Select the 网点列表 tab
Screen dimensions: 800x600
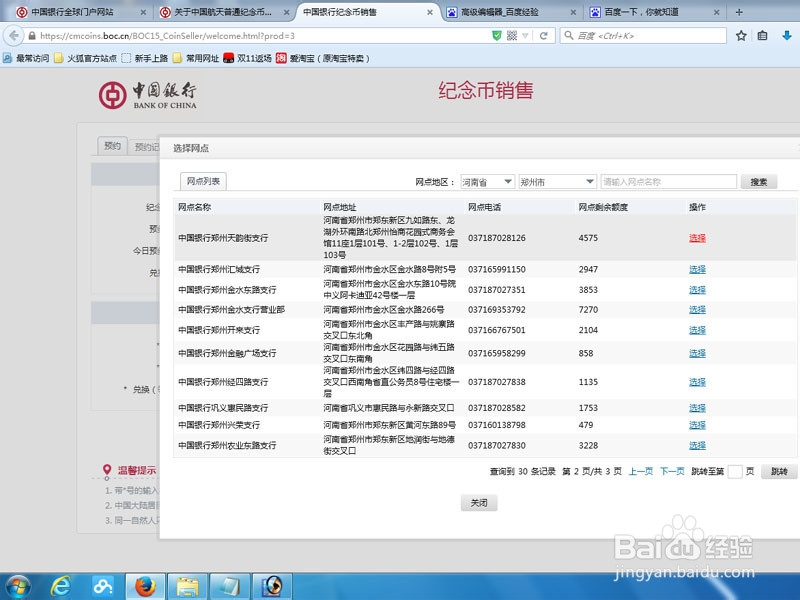[203, 181]
